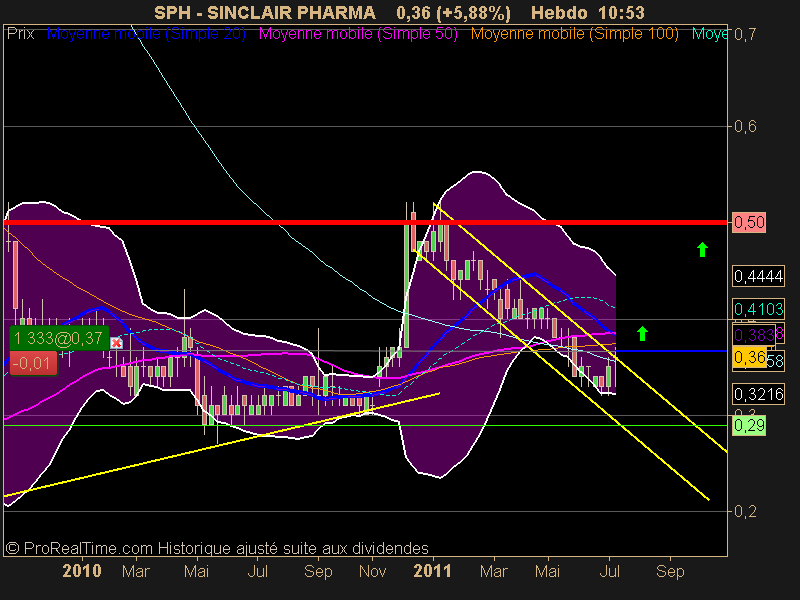Open Moyenne mobile (Simple 20) legend settings
Viewport: 800px width, 600px height.
(x=146, y=34)
